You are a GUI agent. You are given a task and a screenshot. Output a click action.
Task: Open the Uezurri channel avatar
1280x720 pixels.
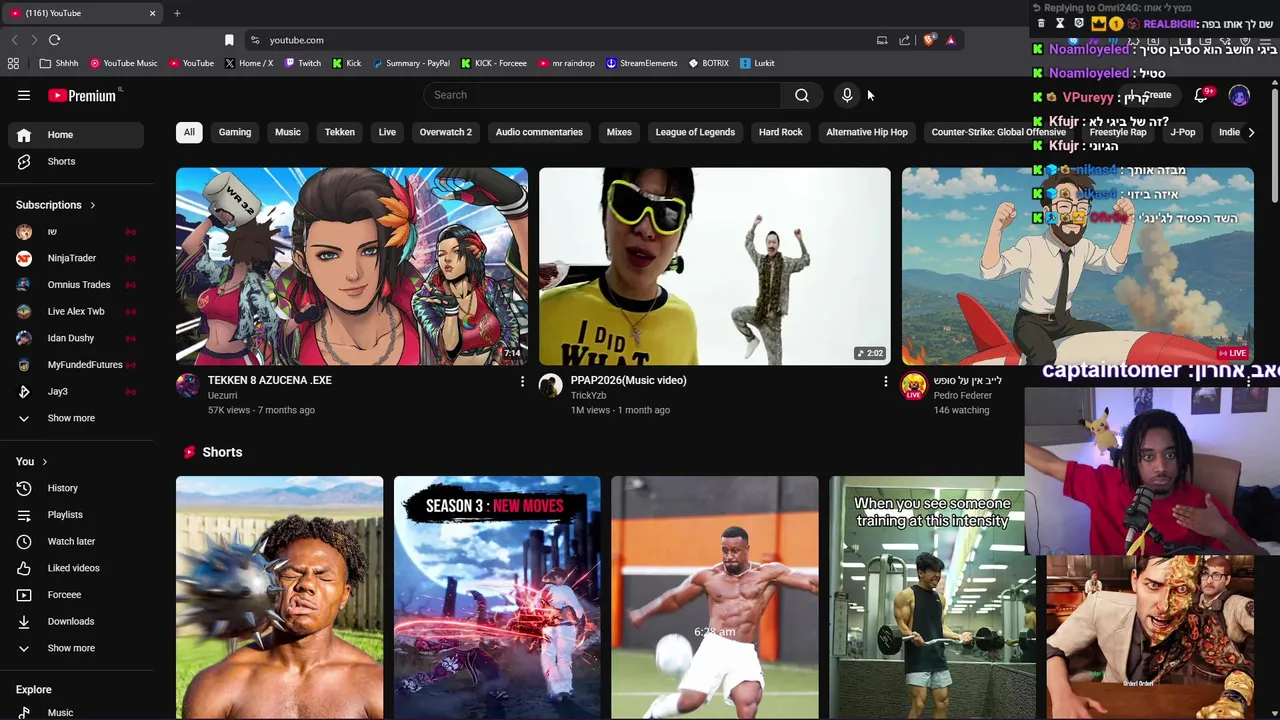click(188, 385)
